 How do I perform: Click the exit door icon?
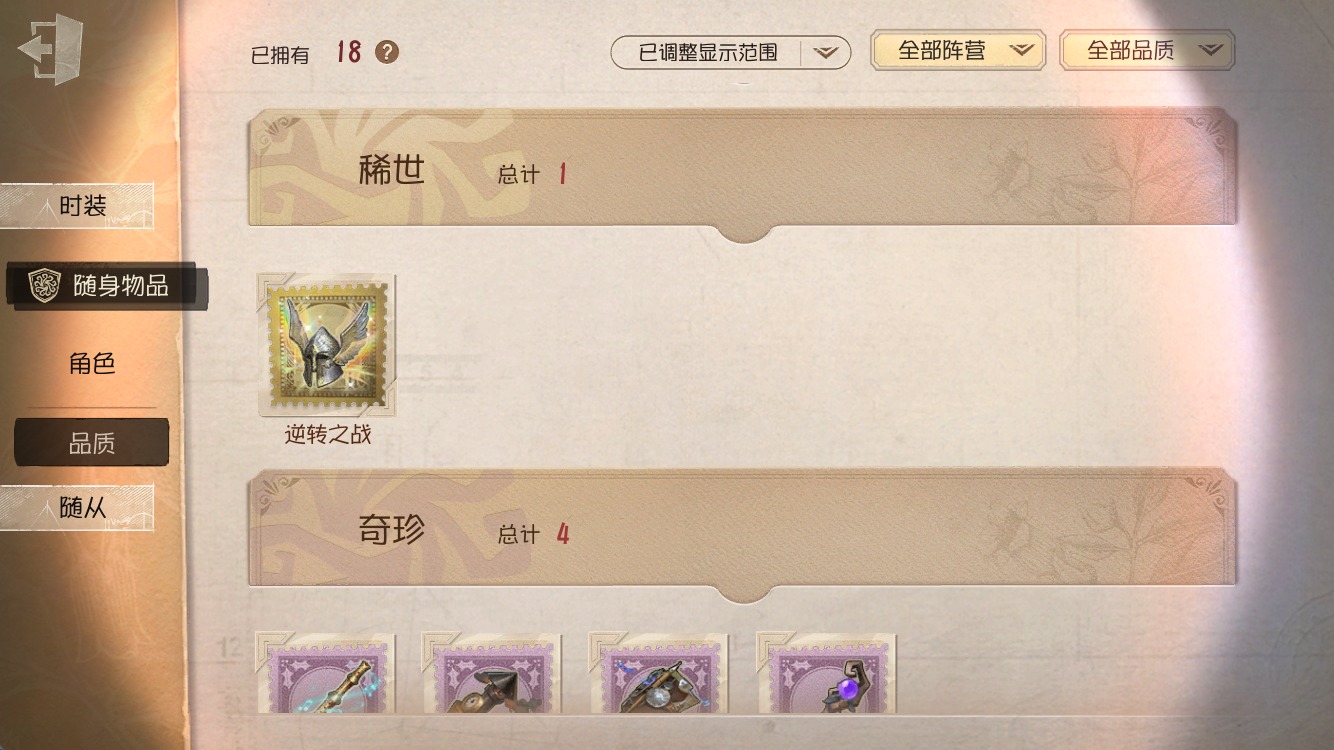(x=50, y=48)
